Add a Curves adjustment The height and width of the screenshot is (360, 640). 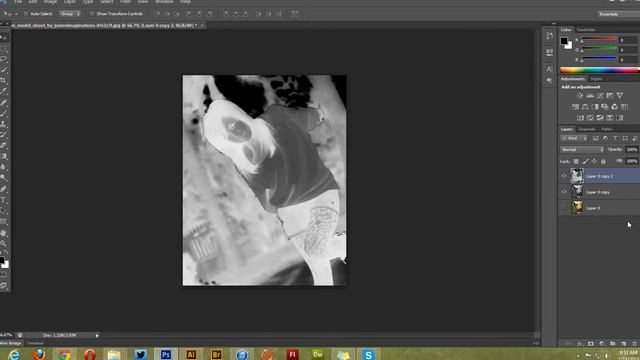point(600,96)
